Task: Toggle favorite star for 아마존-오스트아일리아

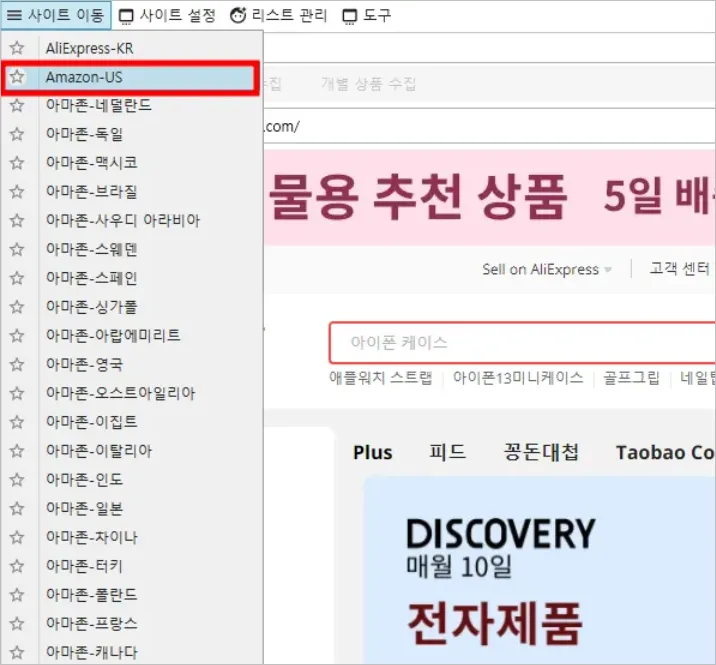Action: point(17,393)
